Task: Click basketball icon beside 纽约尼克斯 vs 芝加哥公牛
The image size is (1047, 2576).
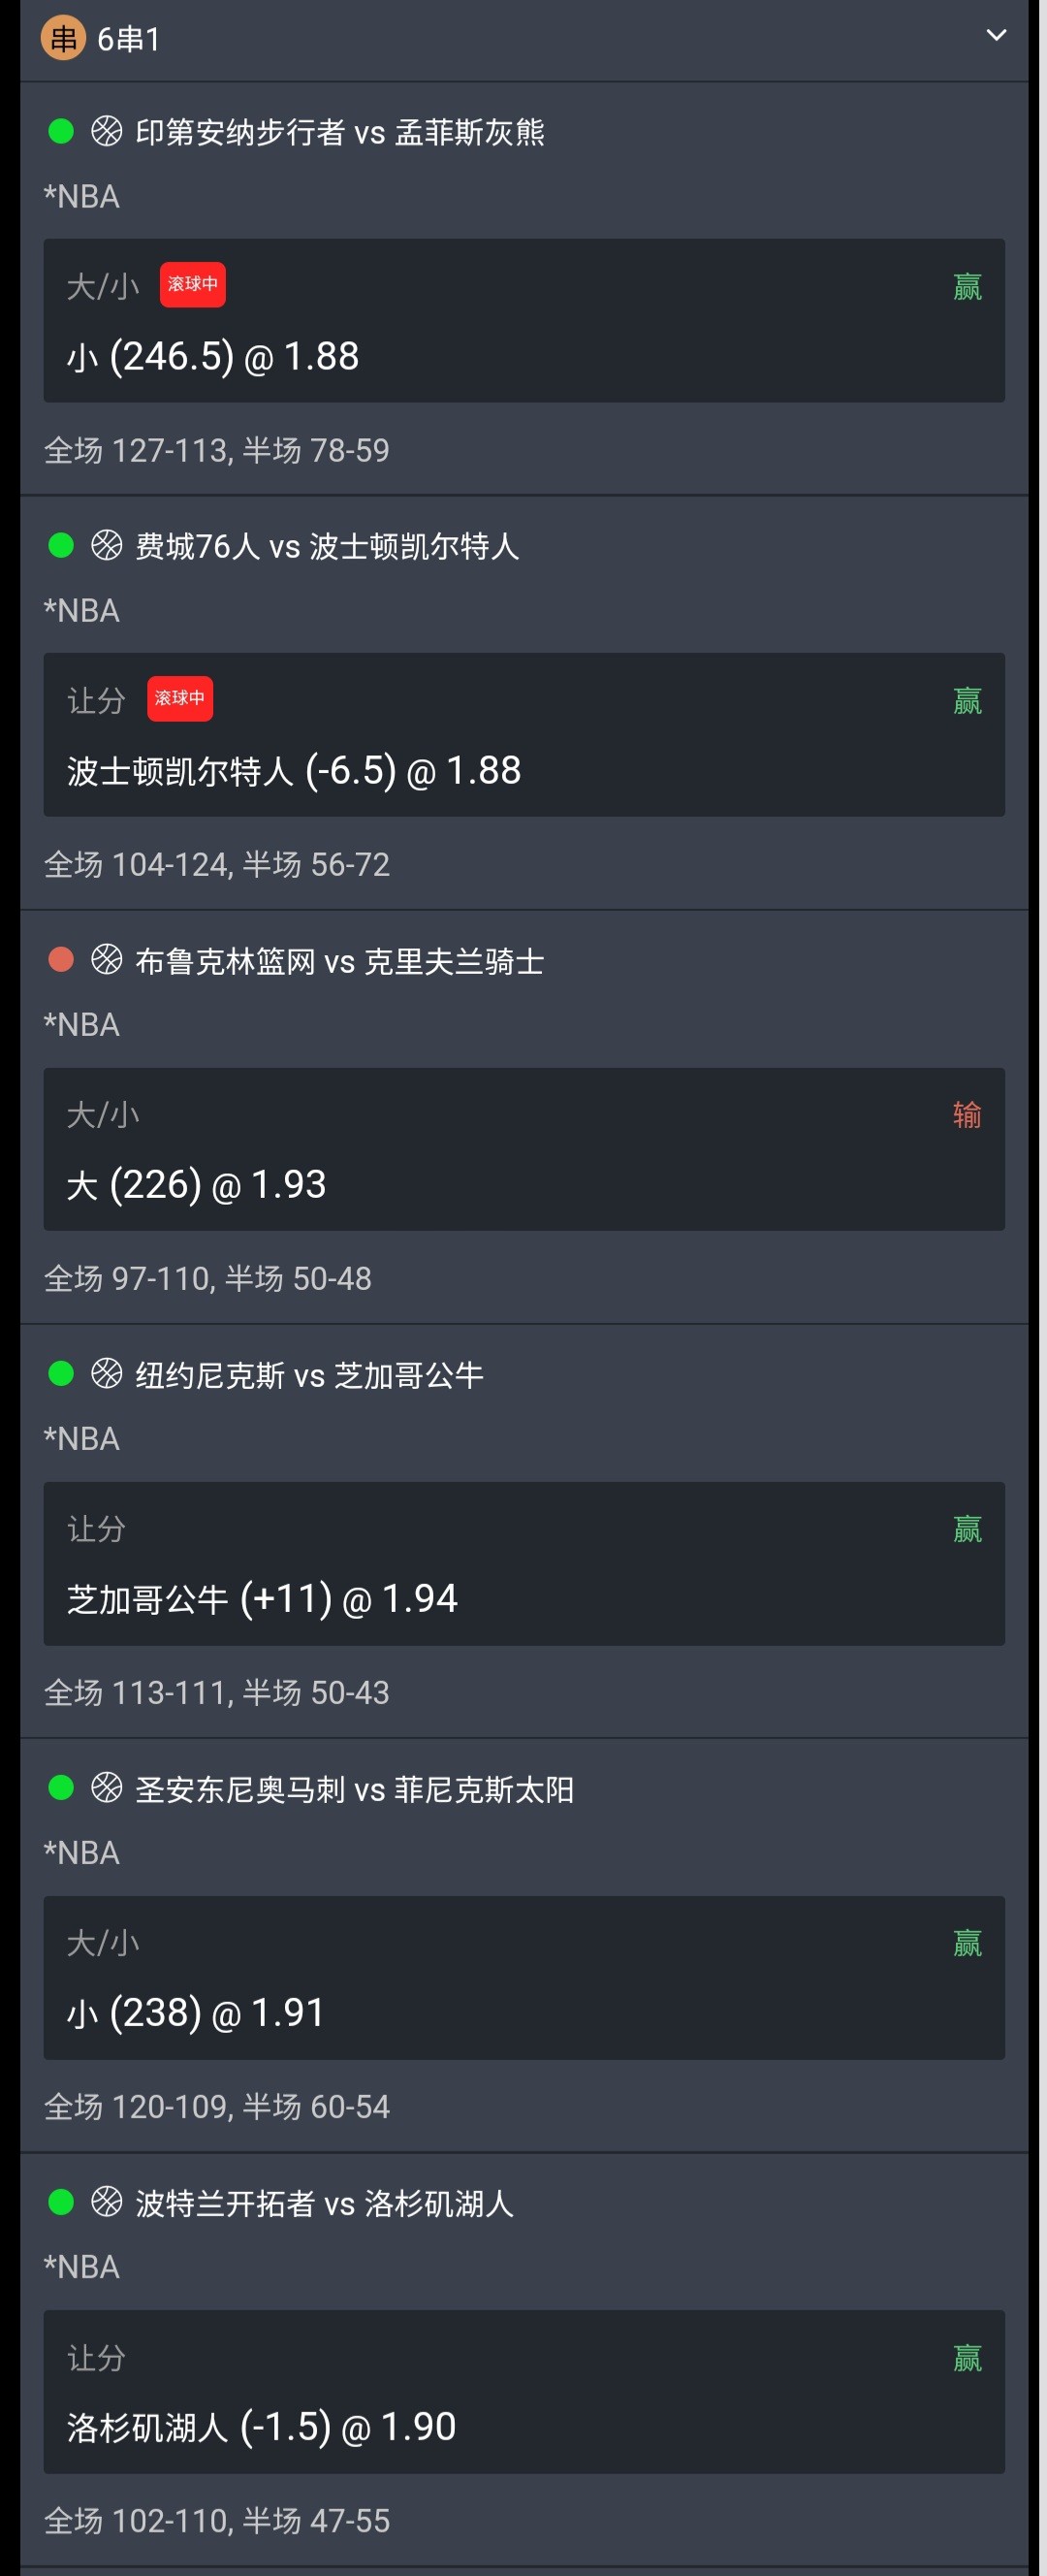Action: point(107,1374)
